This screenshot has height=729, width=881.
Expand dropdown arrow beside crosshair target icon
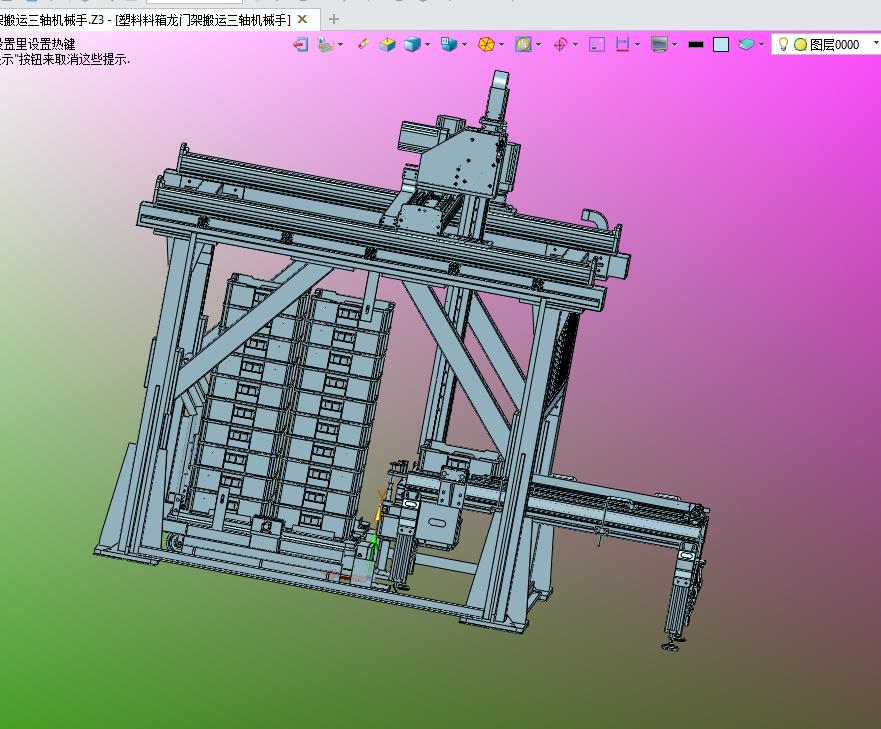point(575,45)
